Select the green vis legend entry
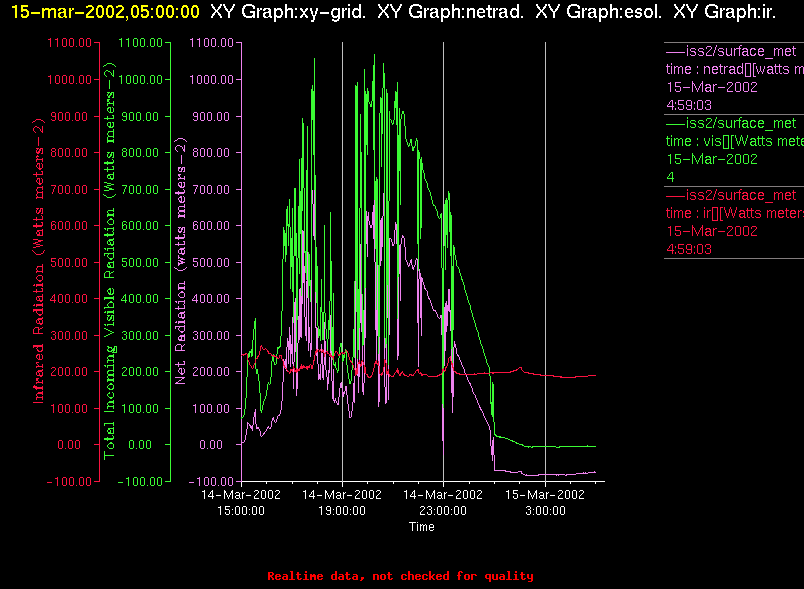This screenshot has height=589, width=804. (734, 150)
